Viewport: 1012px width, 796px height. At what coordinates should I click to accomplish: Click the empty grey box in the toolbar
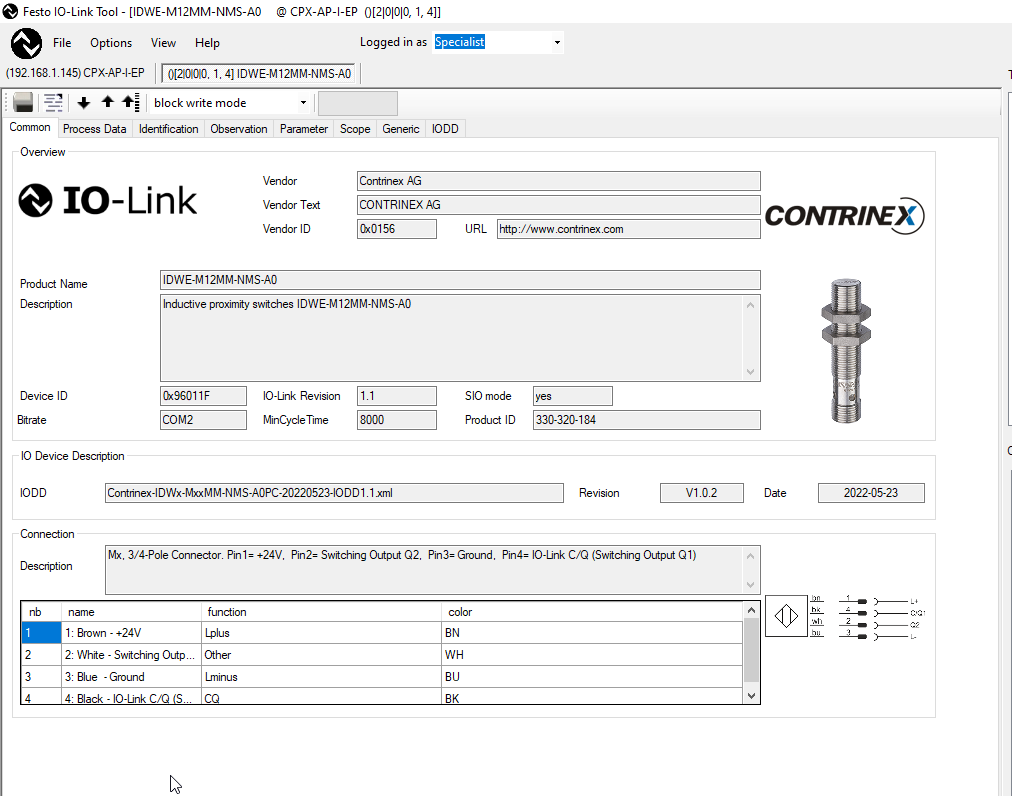pos(358,103)
